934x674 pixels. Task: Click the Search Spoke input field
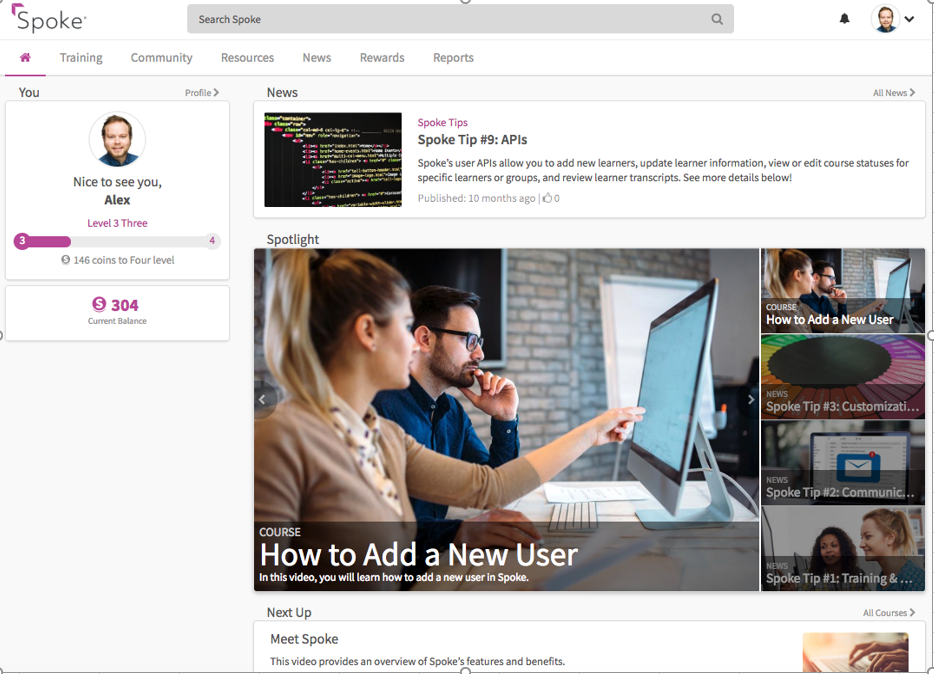(450, 19)
